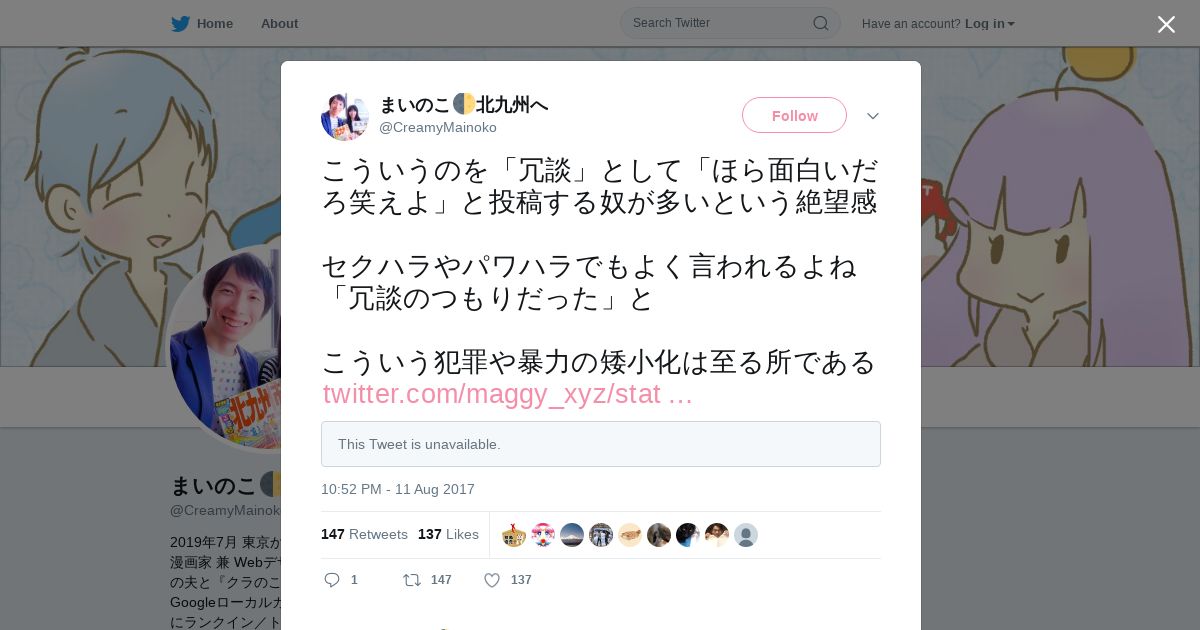The width and height of the screenshot is (1200, 630).
Task: Click the last gray default avatar
Action: pyautogui.click(x=746, y=535)
